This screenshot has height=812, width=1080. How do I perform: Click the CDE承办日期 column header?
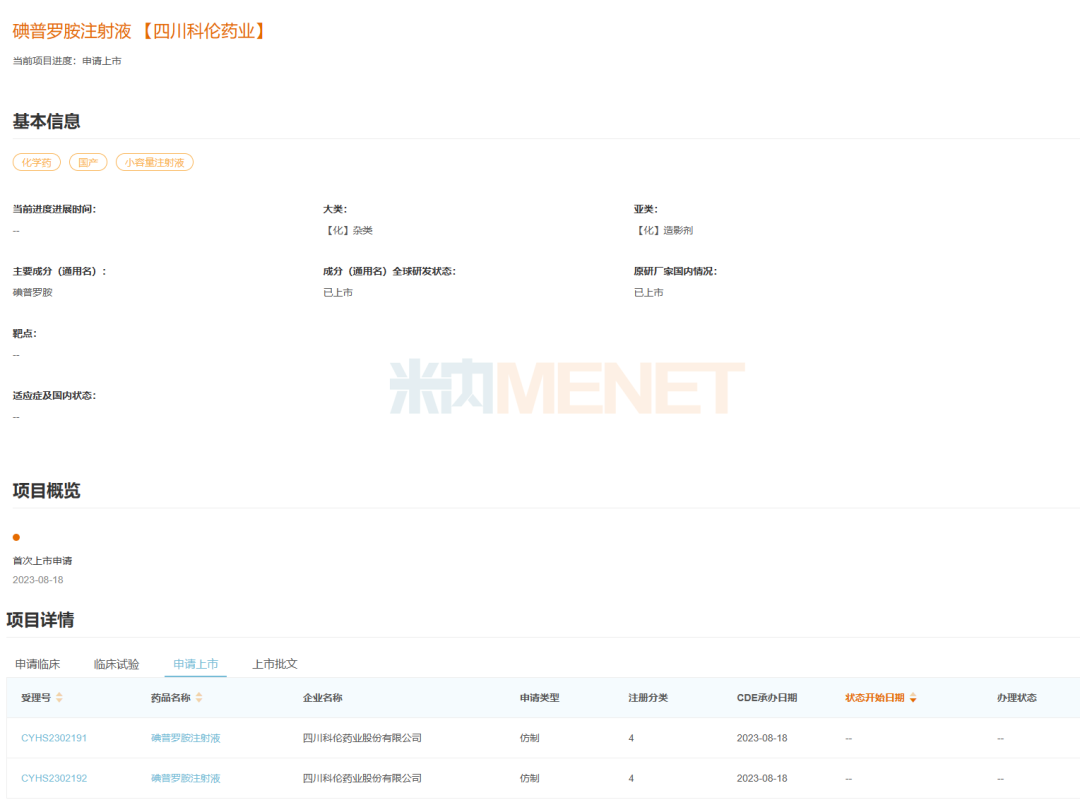767,698
